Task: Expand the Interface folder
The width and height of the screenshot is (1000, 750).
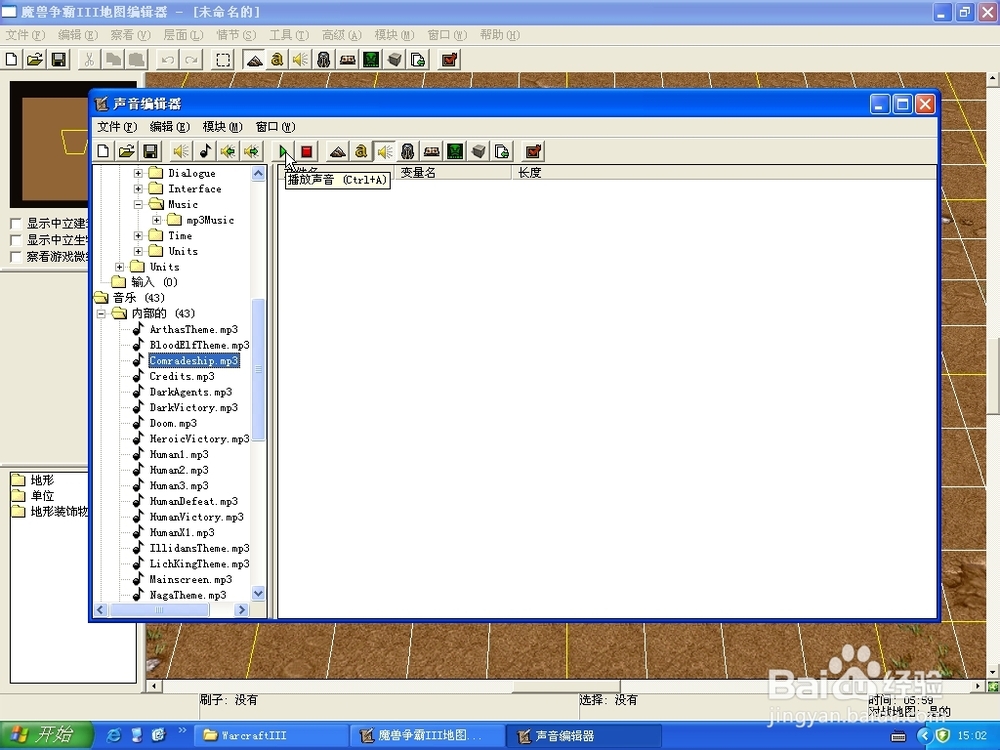Action: (138, 189)
